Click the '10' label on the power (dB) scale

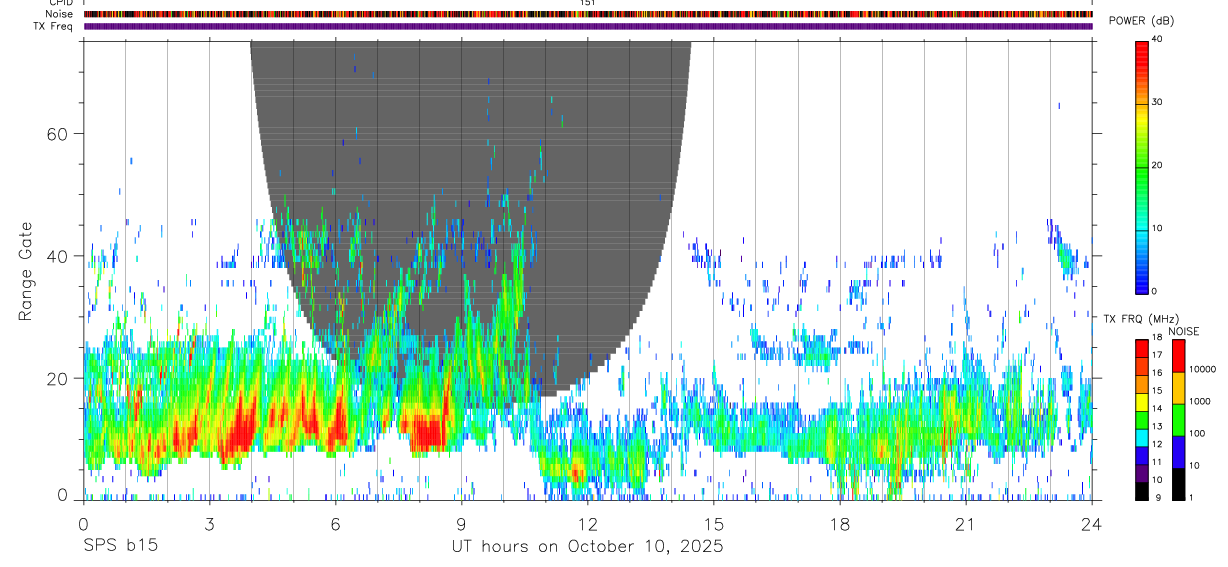[1156, 228]
